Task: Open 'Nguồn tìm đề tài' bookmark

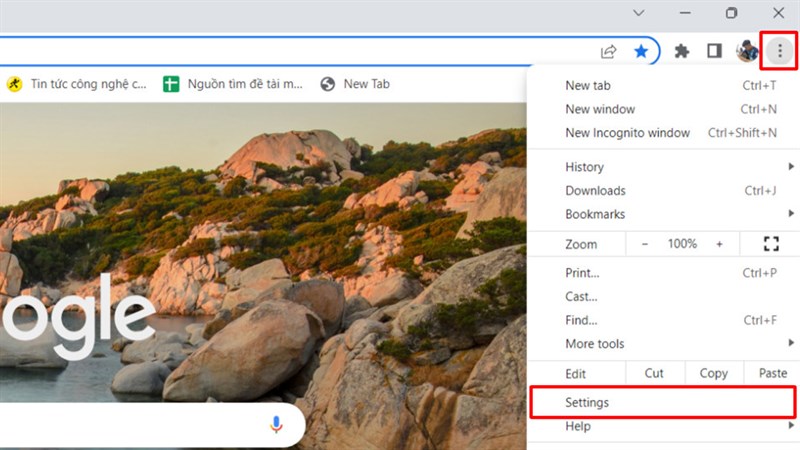Action: (x=233, y=84)
